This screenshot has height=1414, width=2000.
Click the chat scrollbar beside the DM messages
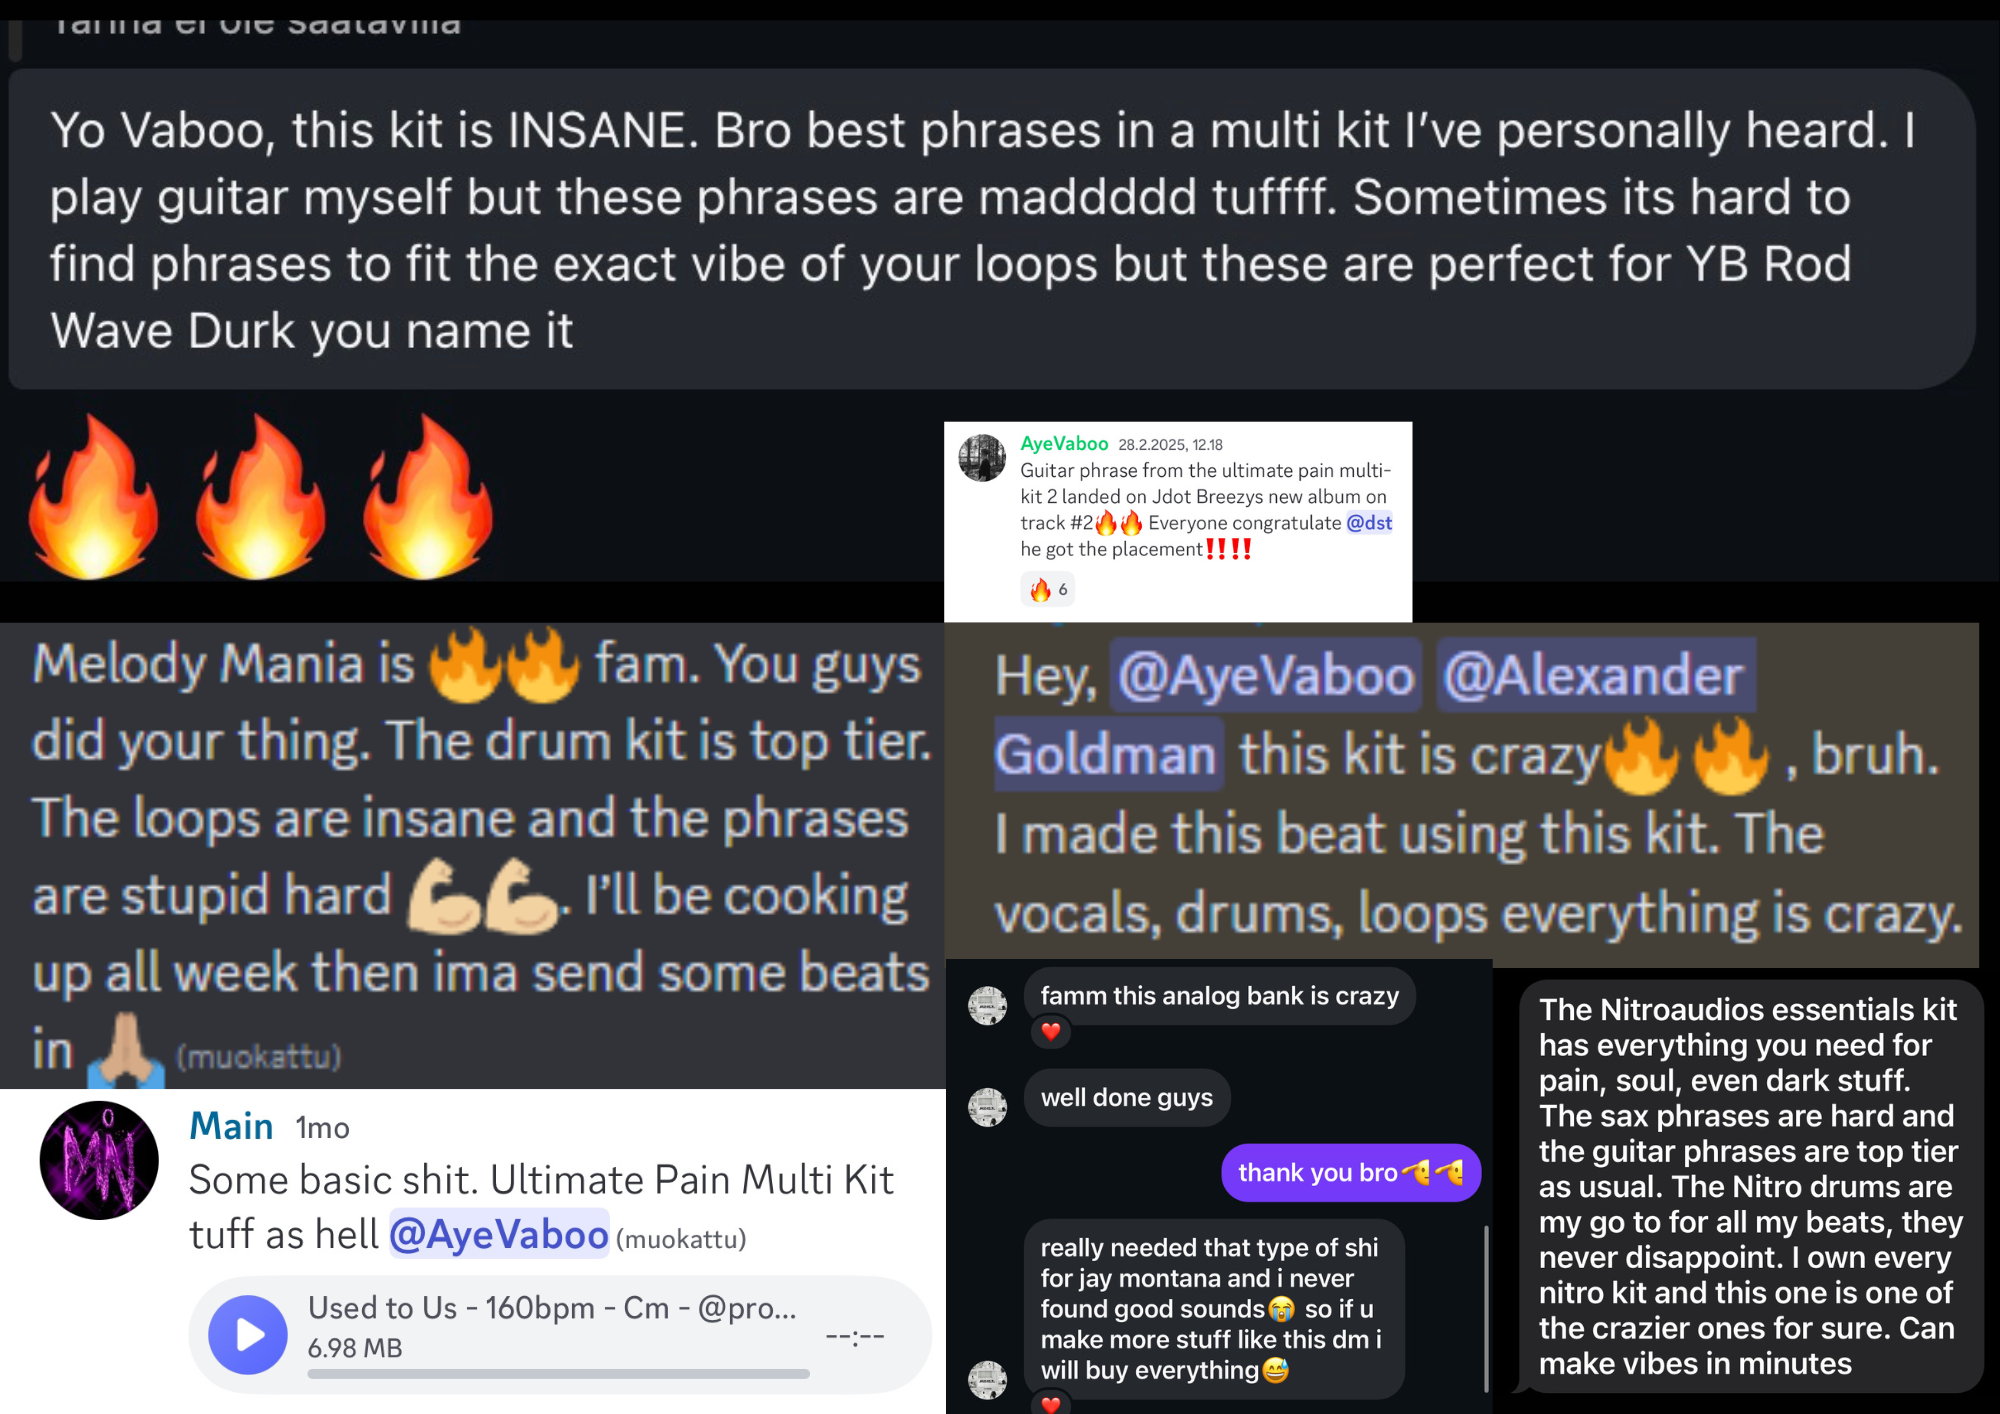[x=1486, y=1308]
